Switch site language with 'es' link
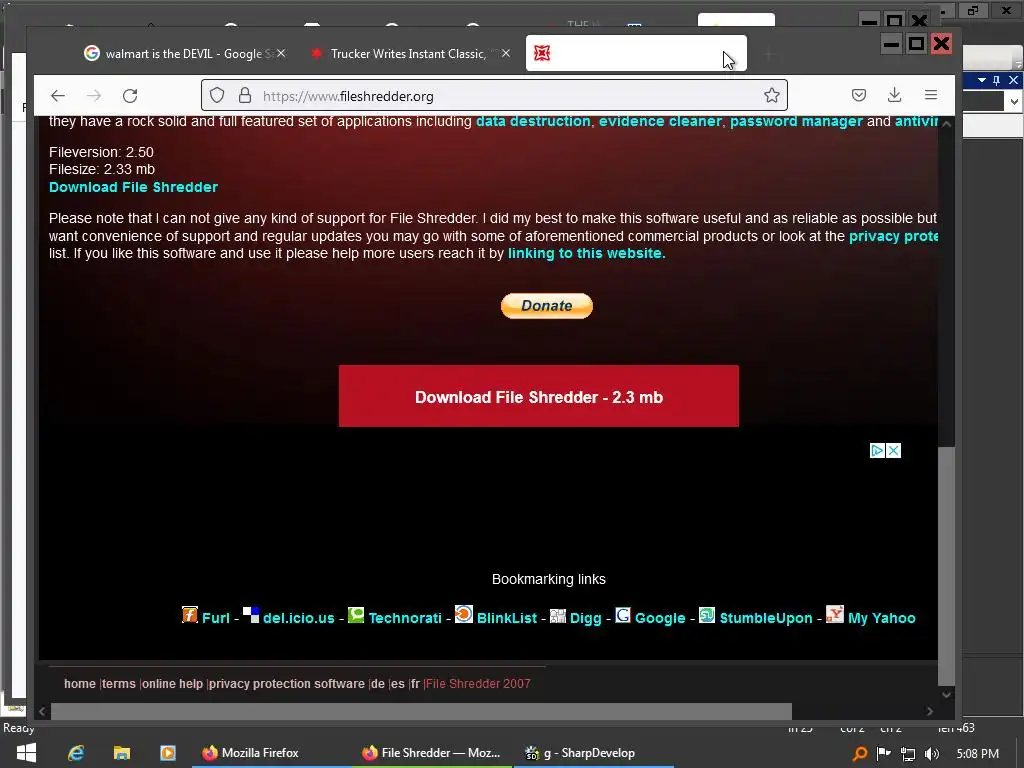This screenshot has width=1024, height=768. (x=398, y=684)
